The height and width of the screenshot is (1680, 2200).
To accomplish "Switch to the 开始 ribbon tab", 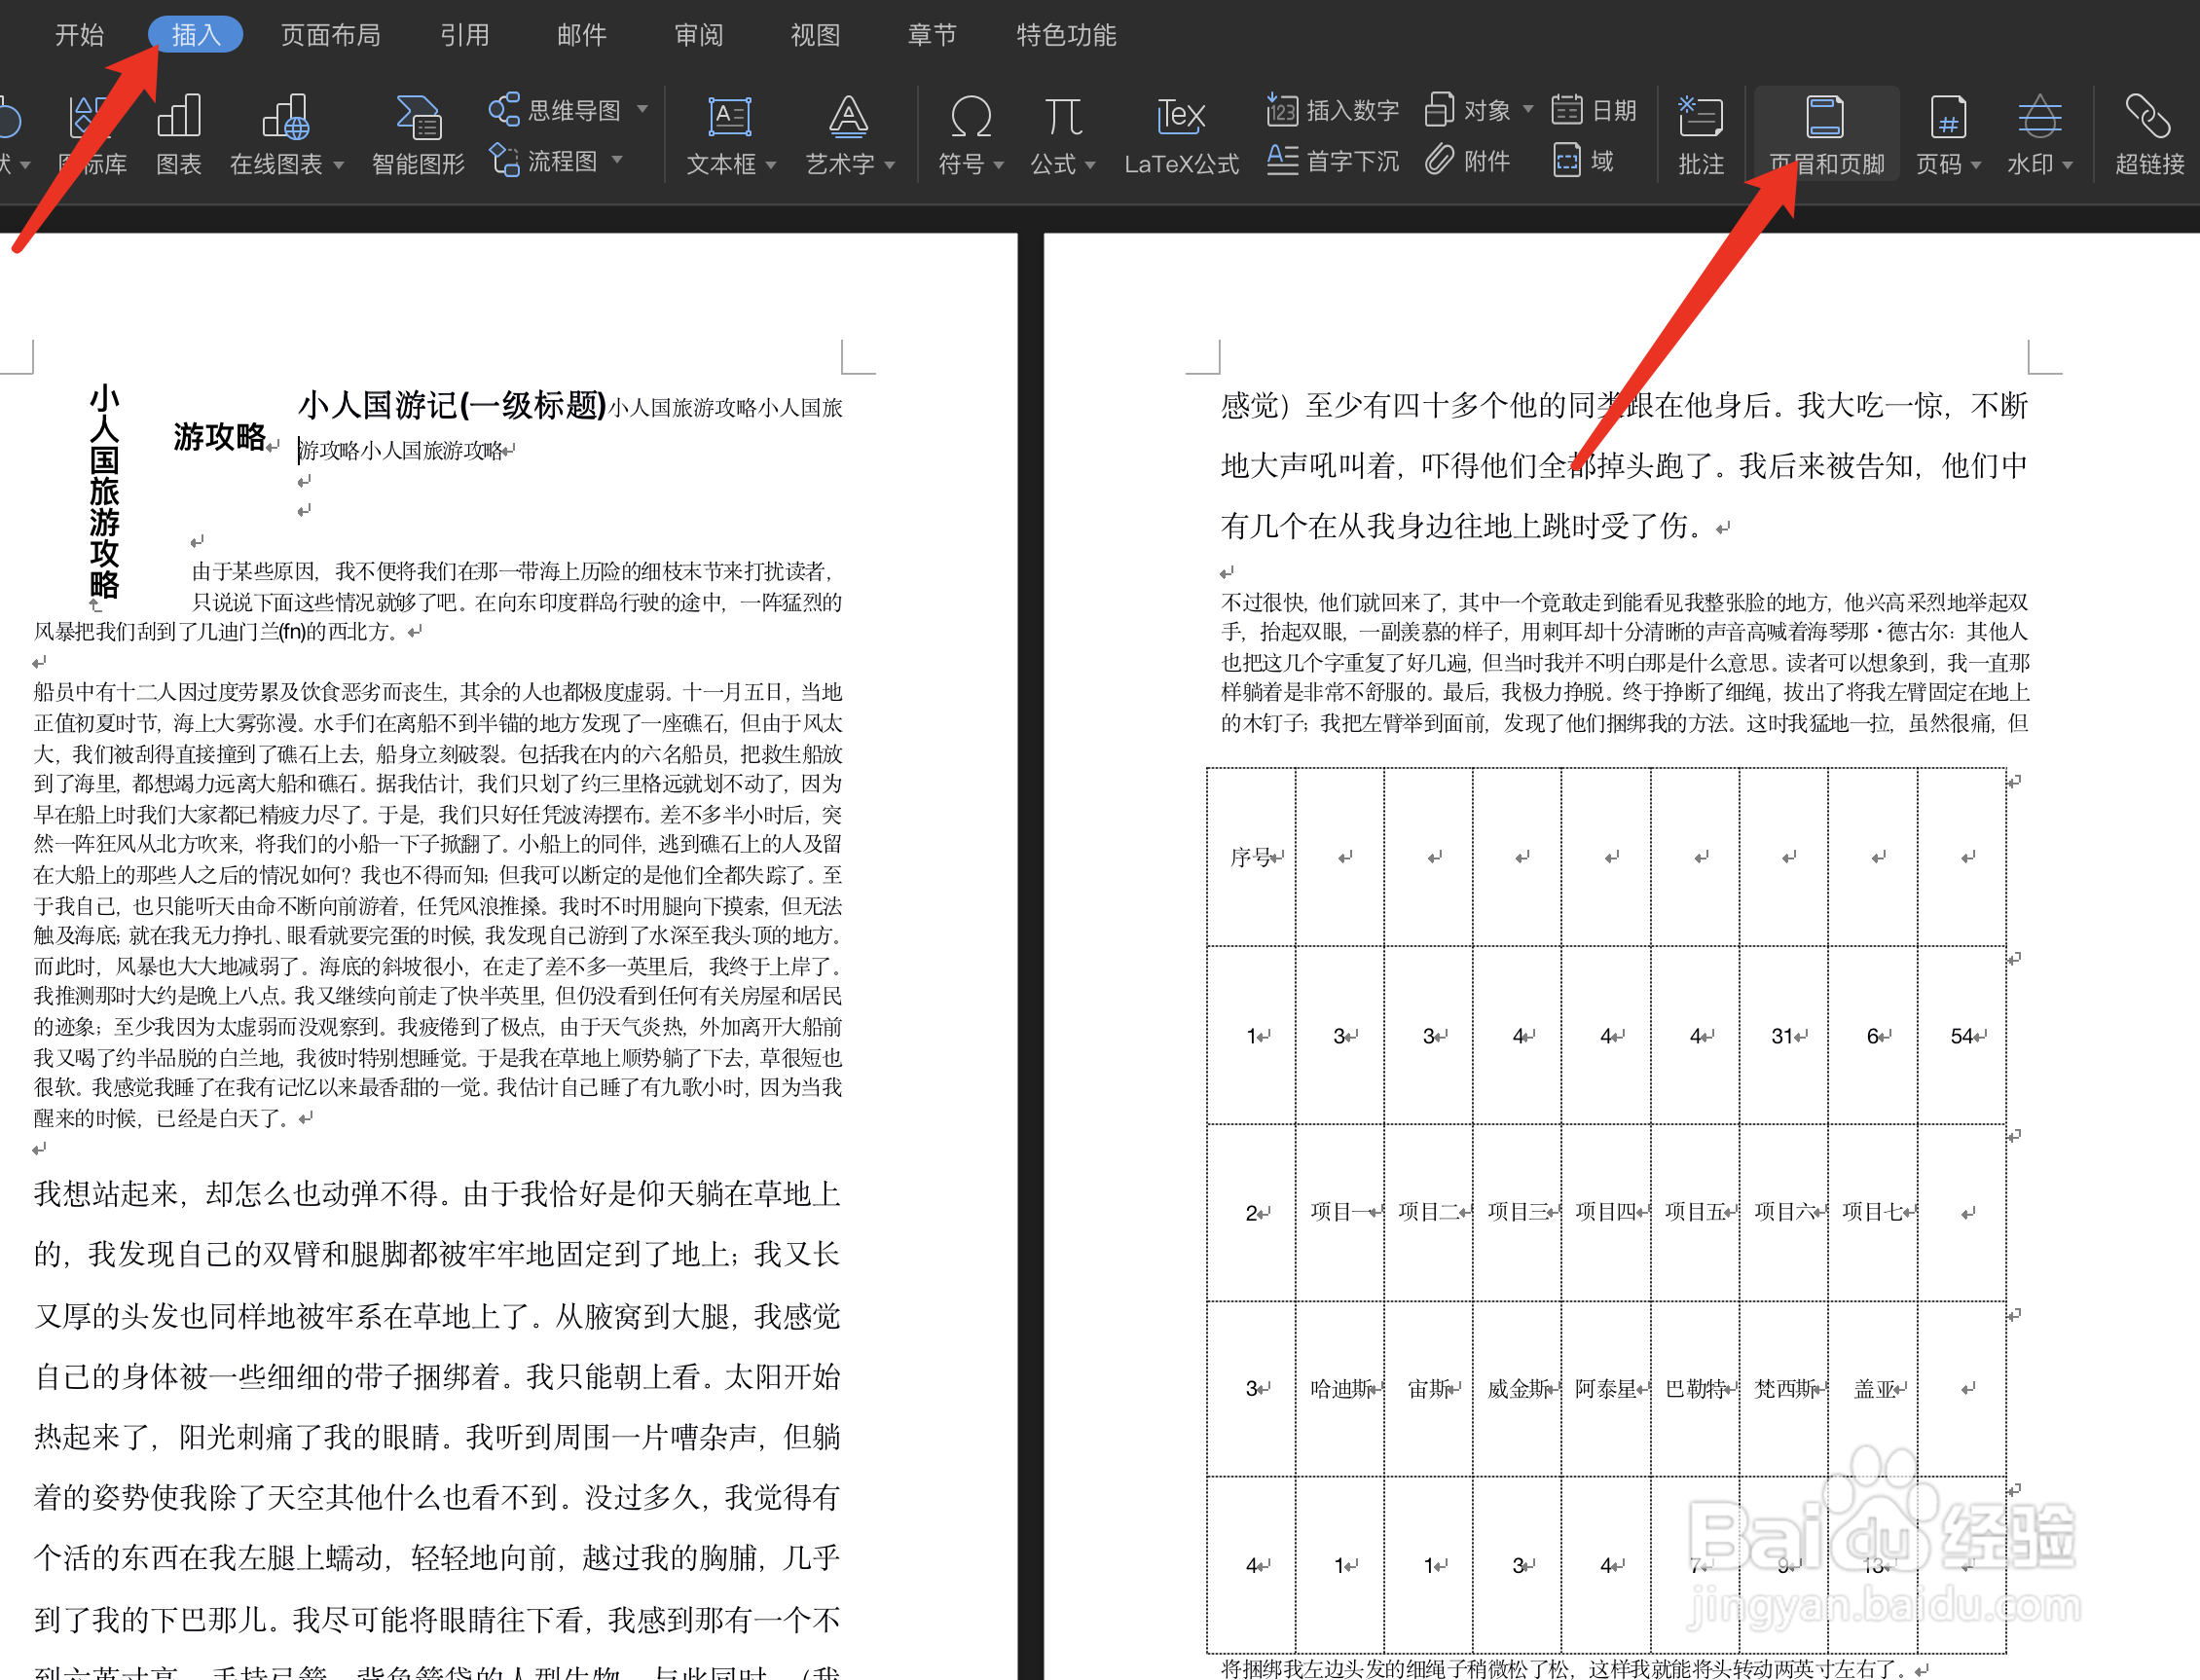I will click(79, 35).
